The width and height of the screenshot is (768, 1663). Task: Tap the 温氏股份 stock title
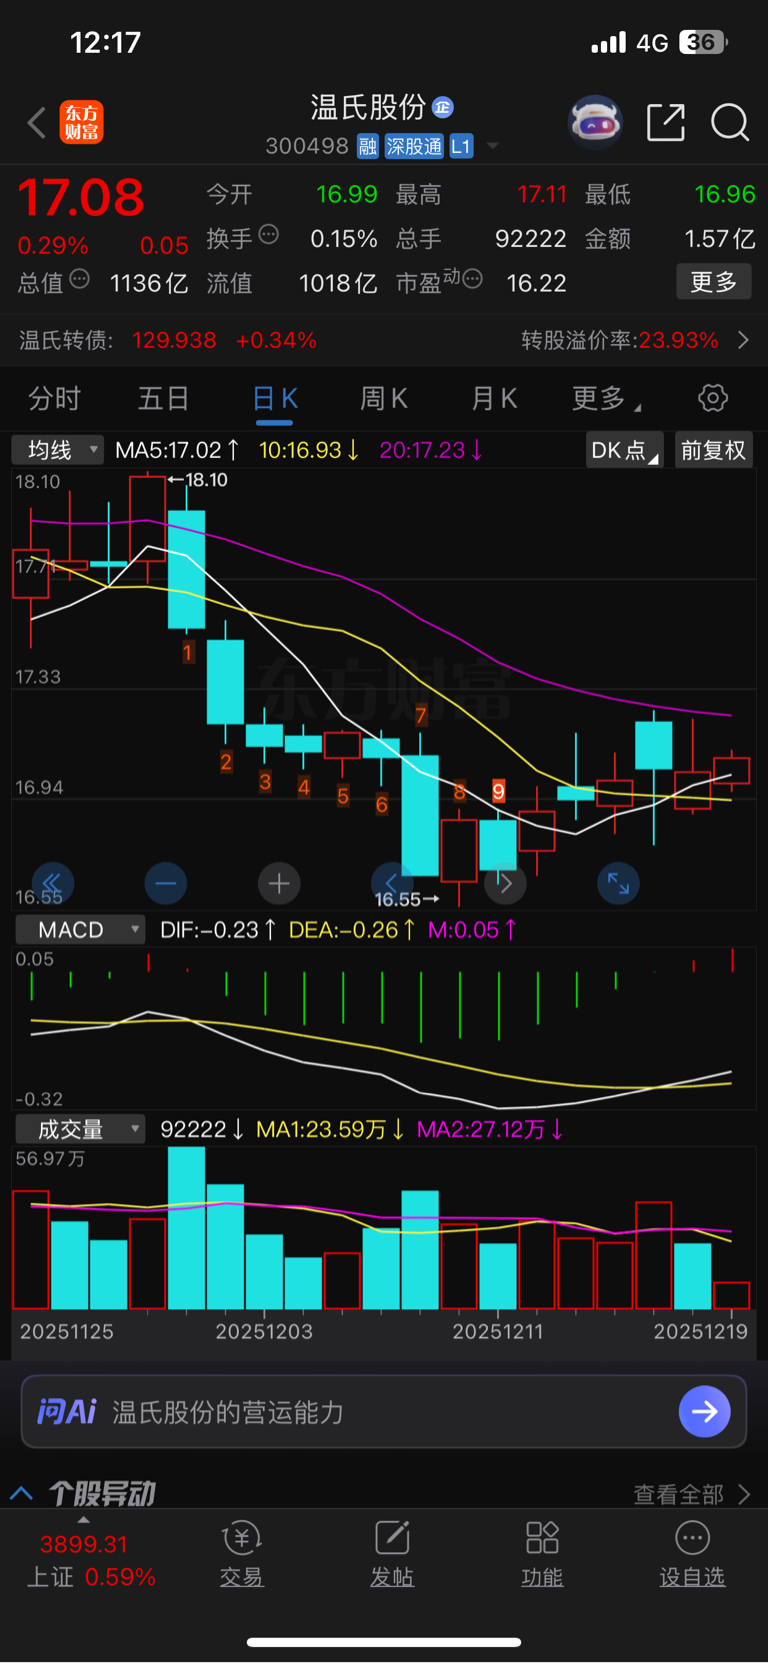pyautogui.click(x=368, y=107)
